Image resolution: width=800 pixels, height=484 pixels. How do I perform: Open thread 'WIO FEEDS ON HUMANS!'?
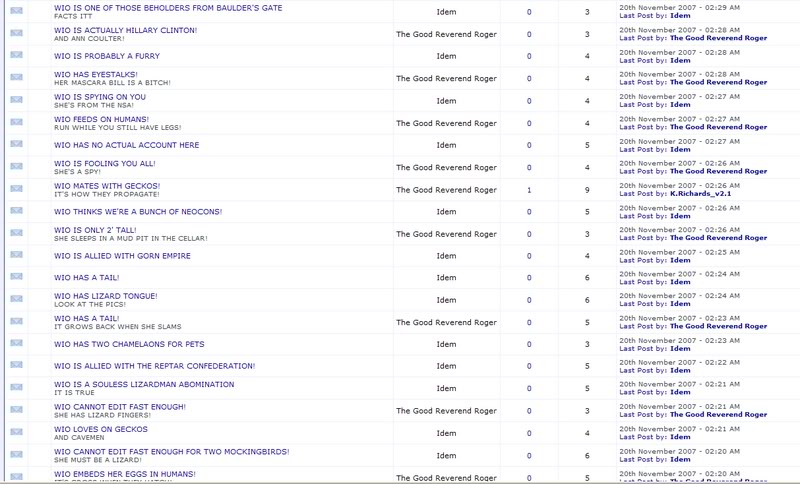tap(102, 119)
